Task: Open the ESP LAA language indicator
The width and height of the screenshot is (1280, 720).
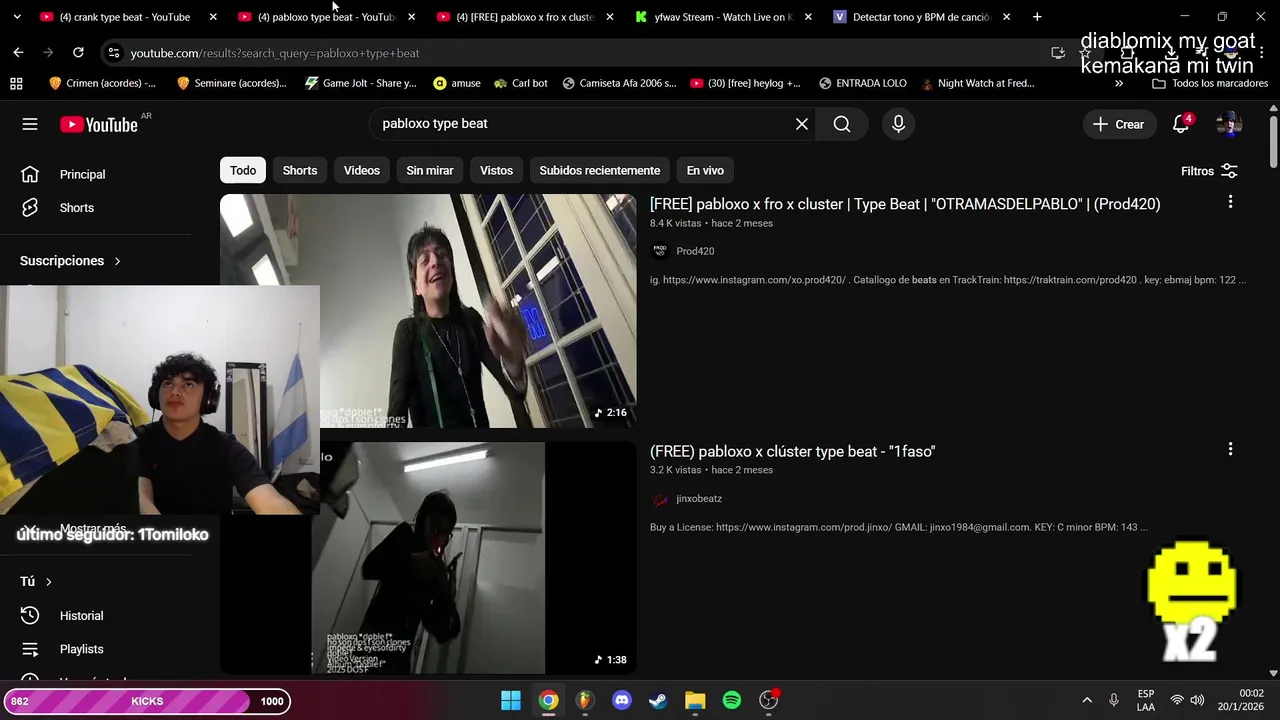Action: (x=1146, y=700)
